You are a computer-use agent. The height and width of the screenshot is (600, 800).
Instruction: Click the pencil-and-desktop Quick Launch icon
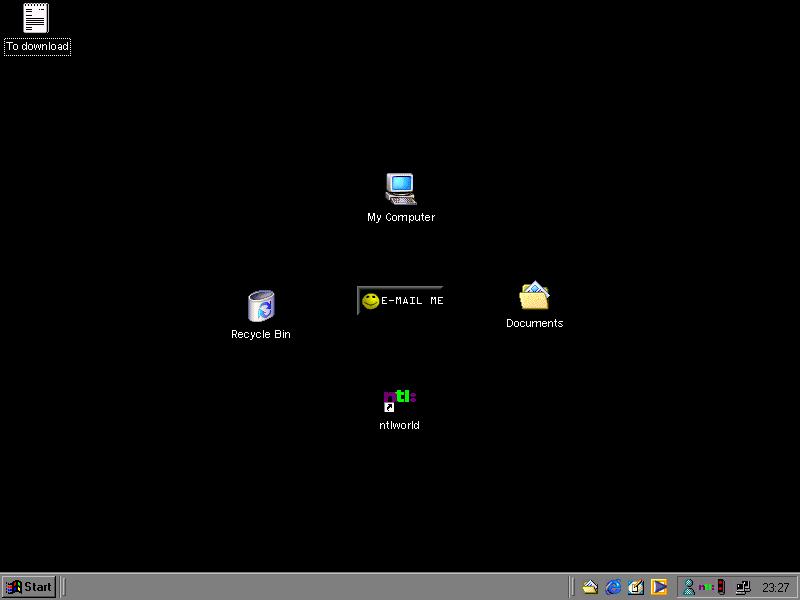pyautogui.click(x=636, y=587)
